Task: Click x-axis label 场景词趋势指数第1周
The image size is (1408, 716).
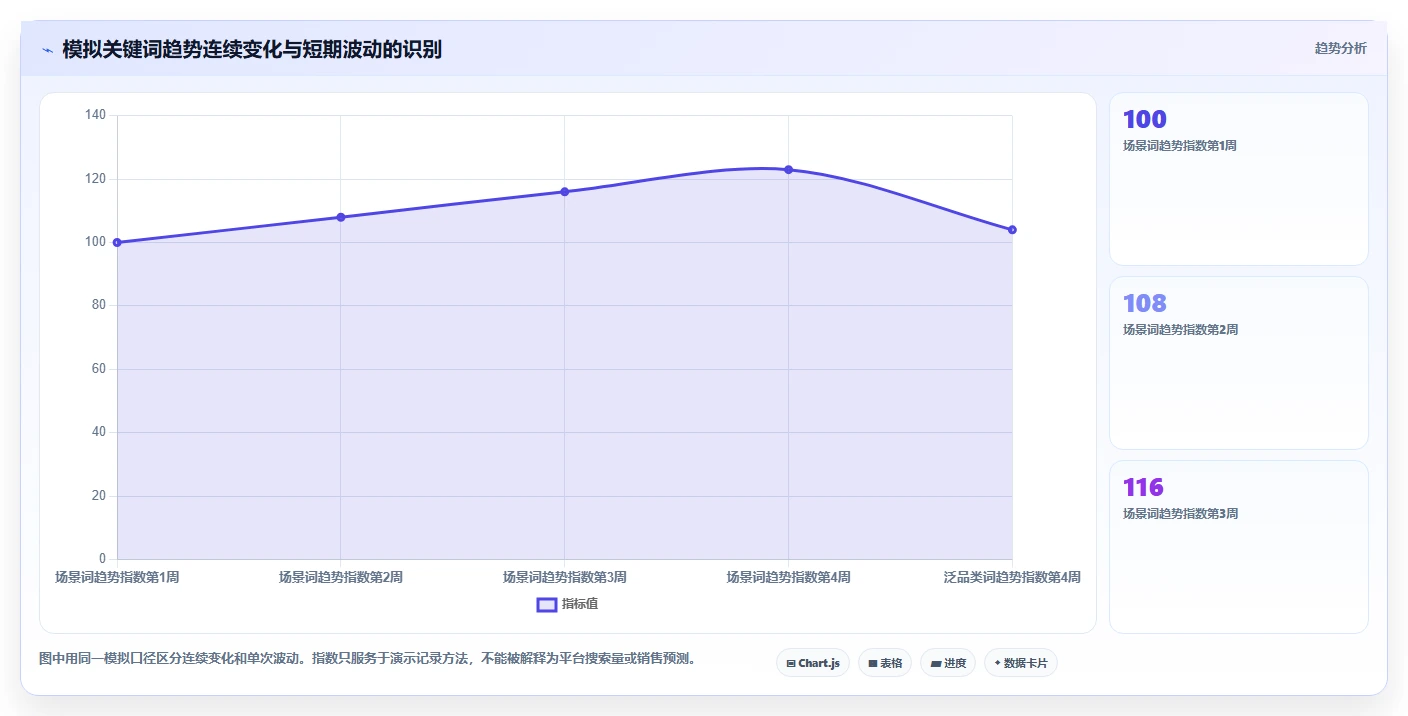Action: point(117,577)
